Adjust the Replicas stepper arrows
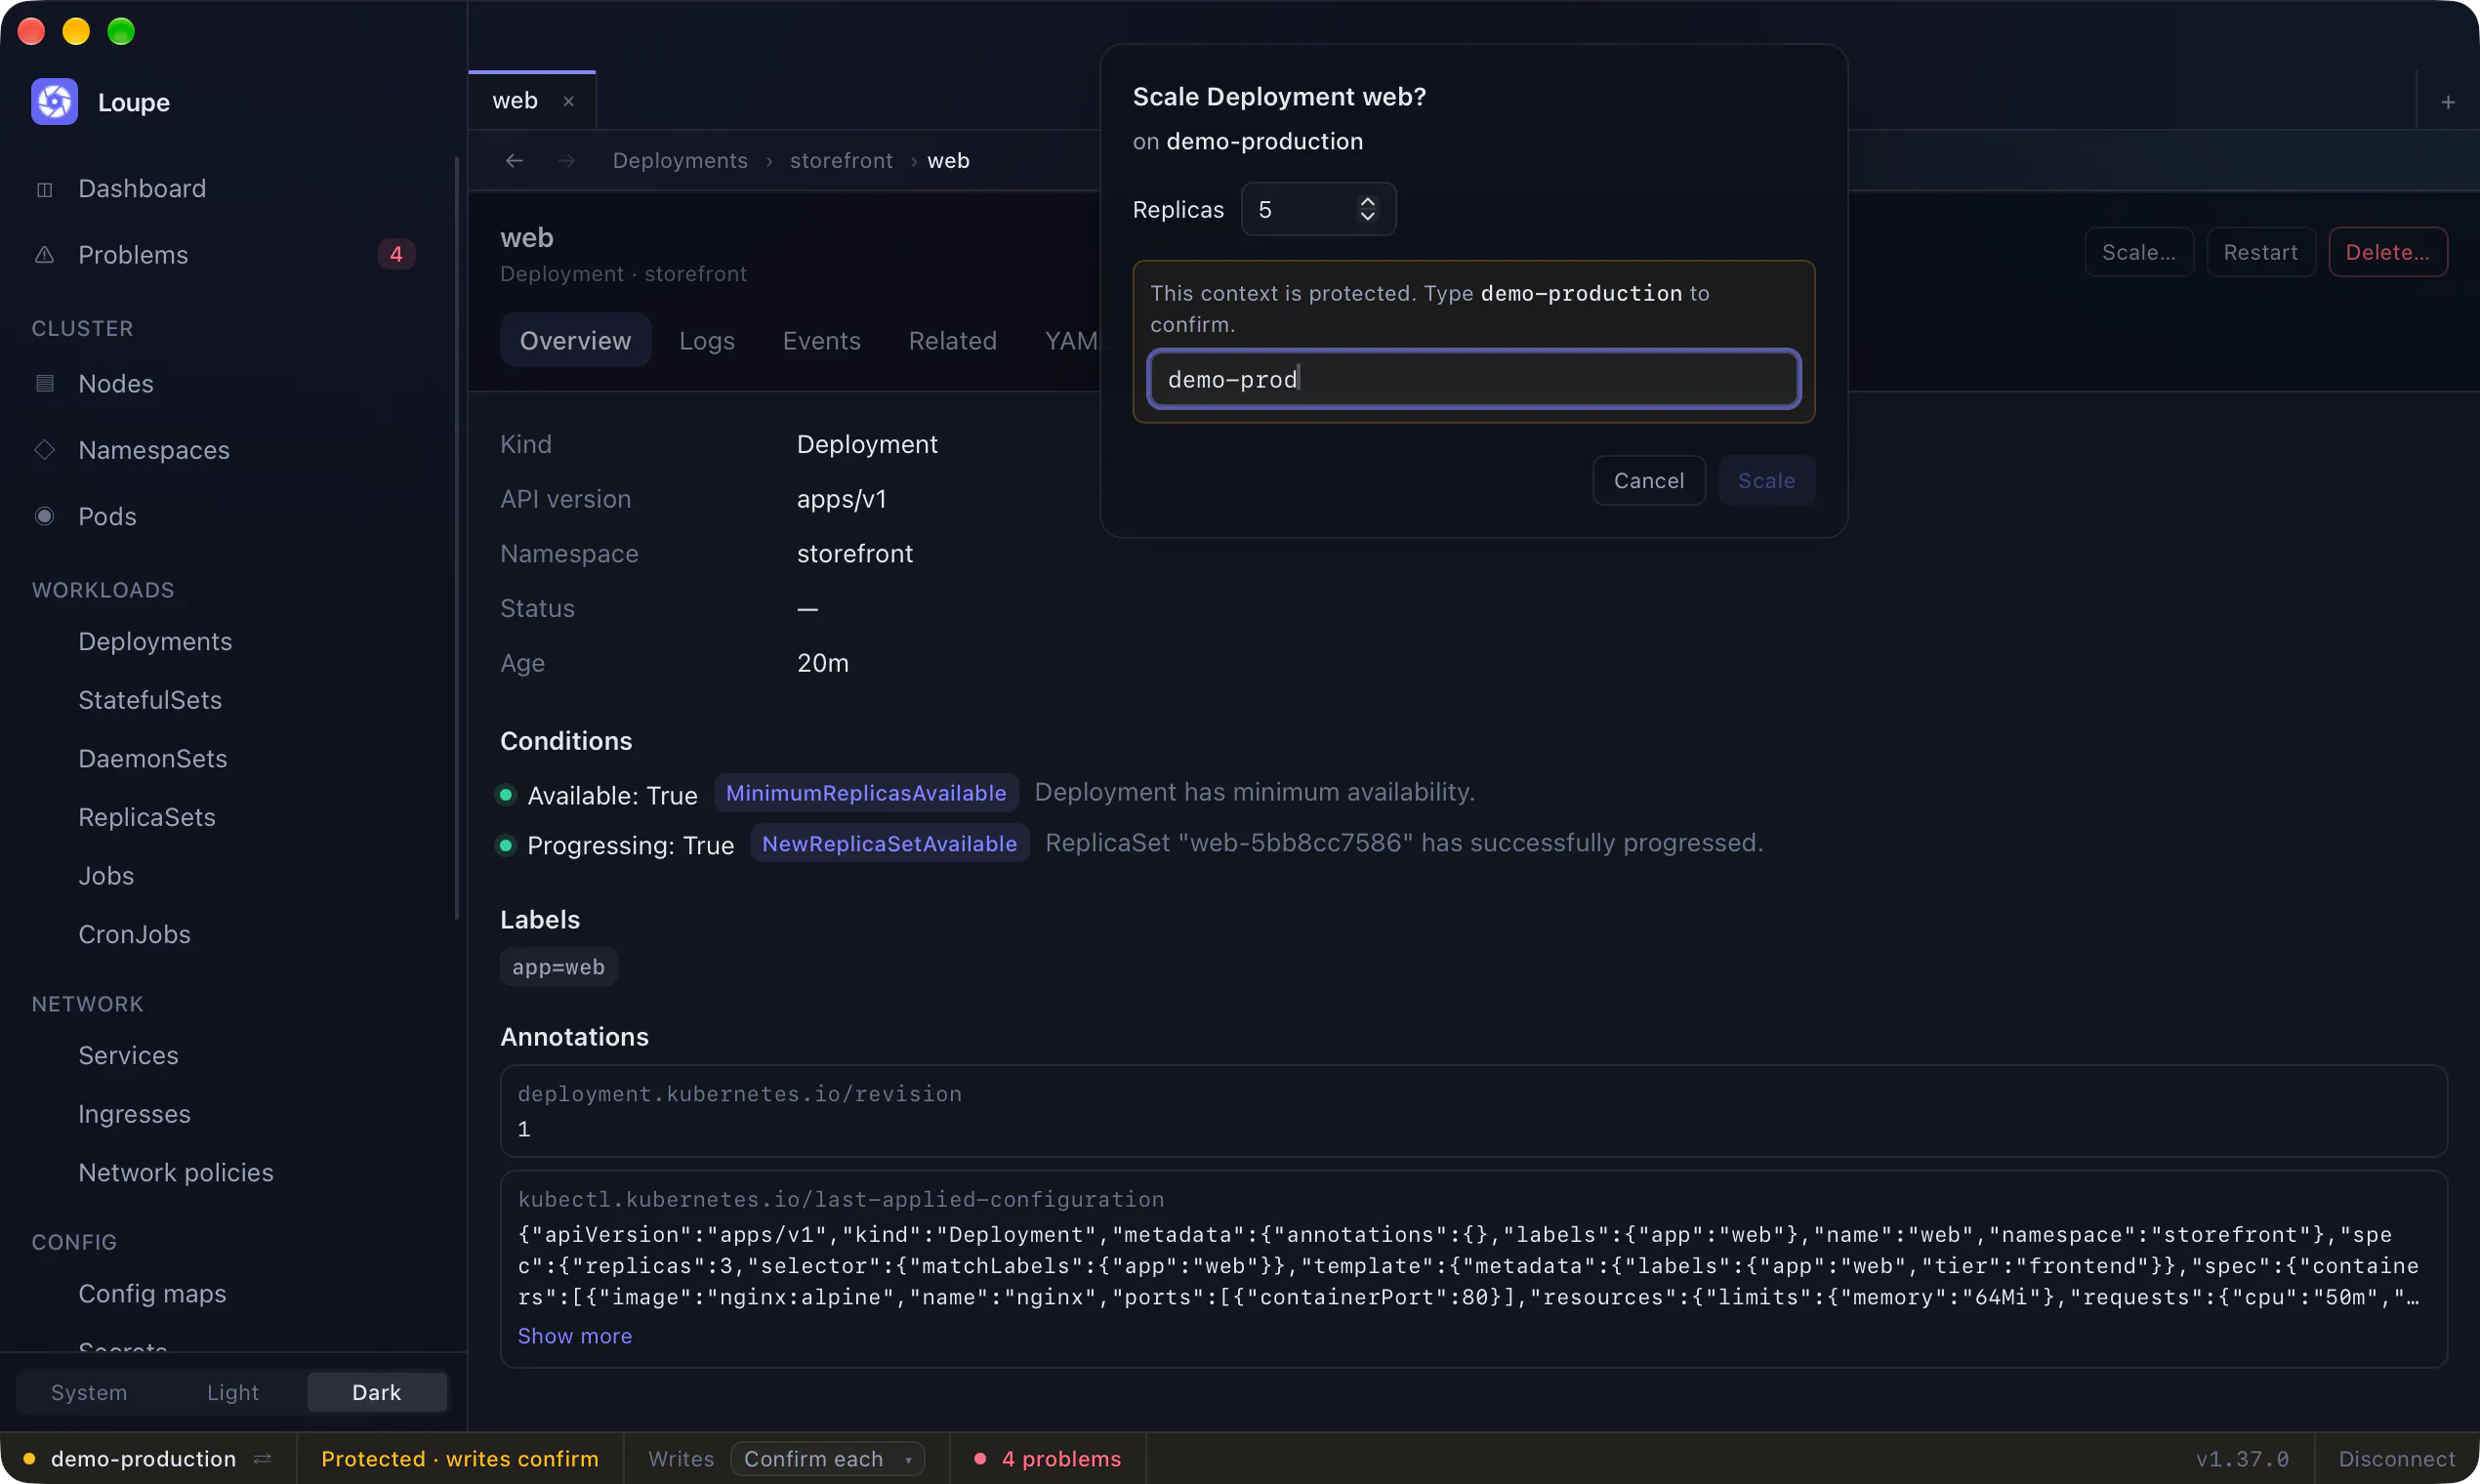 [x=1367, y=209]
